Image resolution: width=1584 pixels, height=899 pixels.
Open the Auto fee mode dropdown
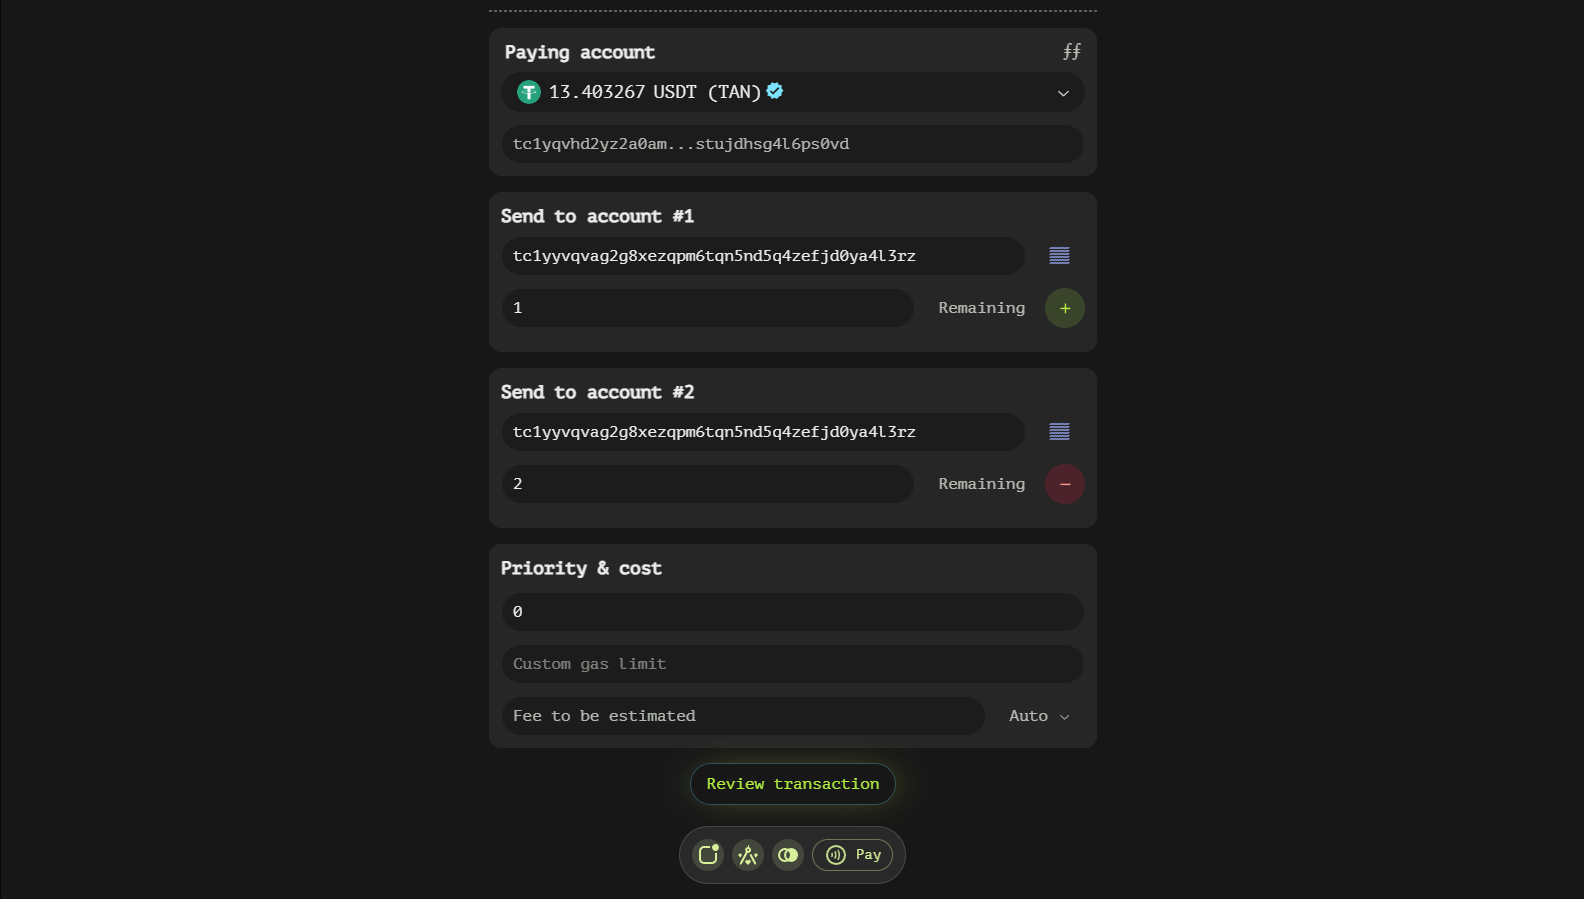click(1039, 716)
